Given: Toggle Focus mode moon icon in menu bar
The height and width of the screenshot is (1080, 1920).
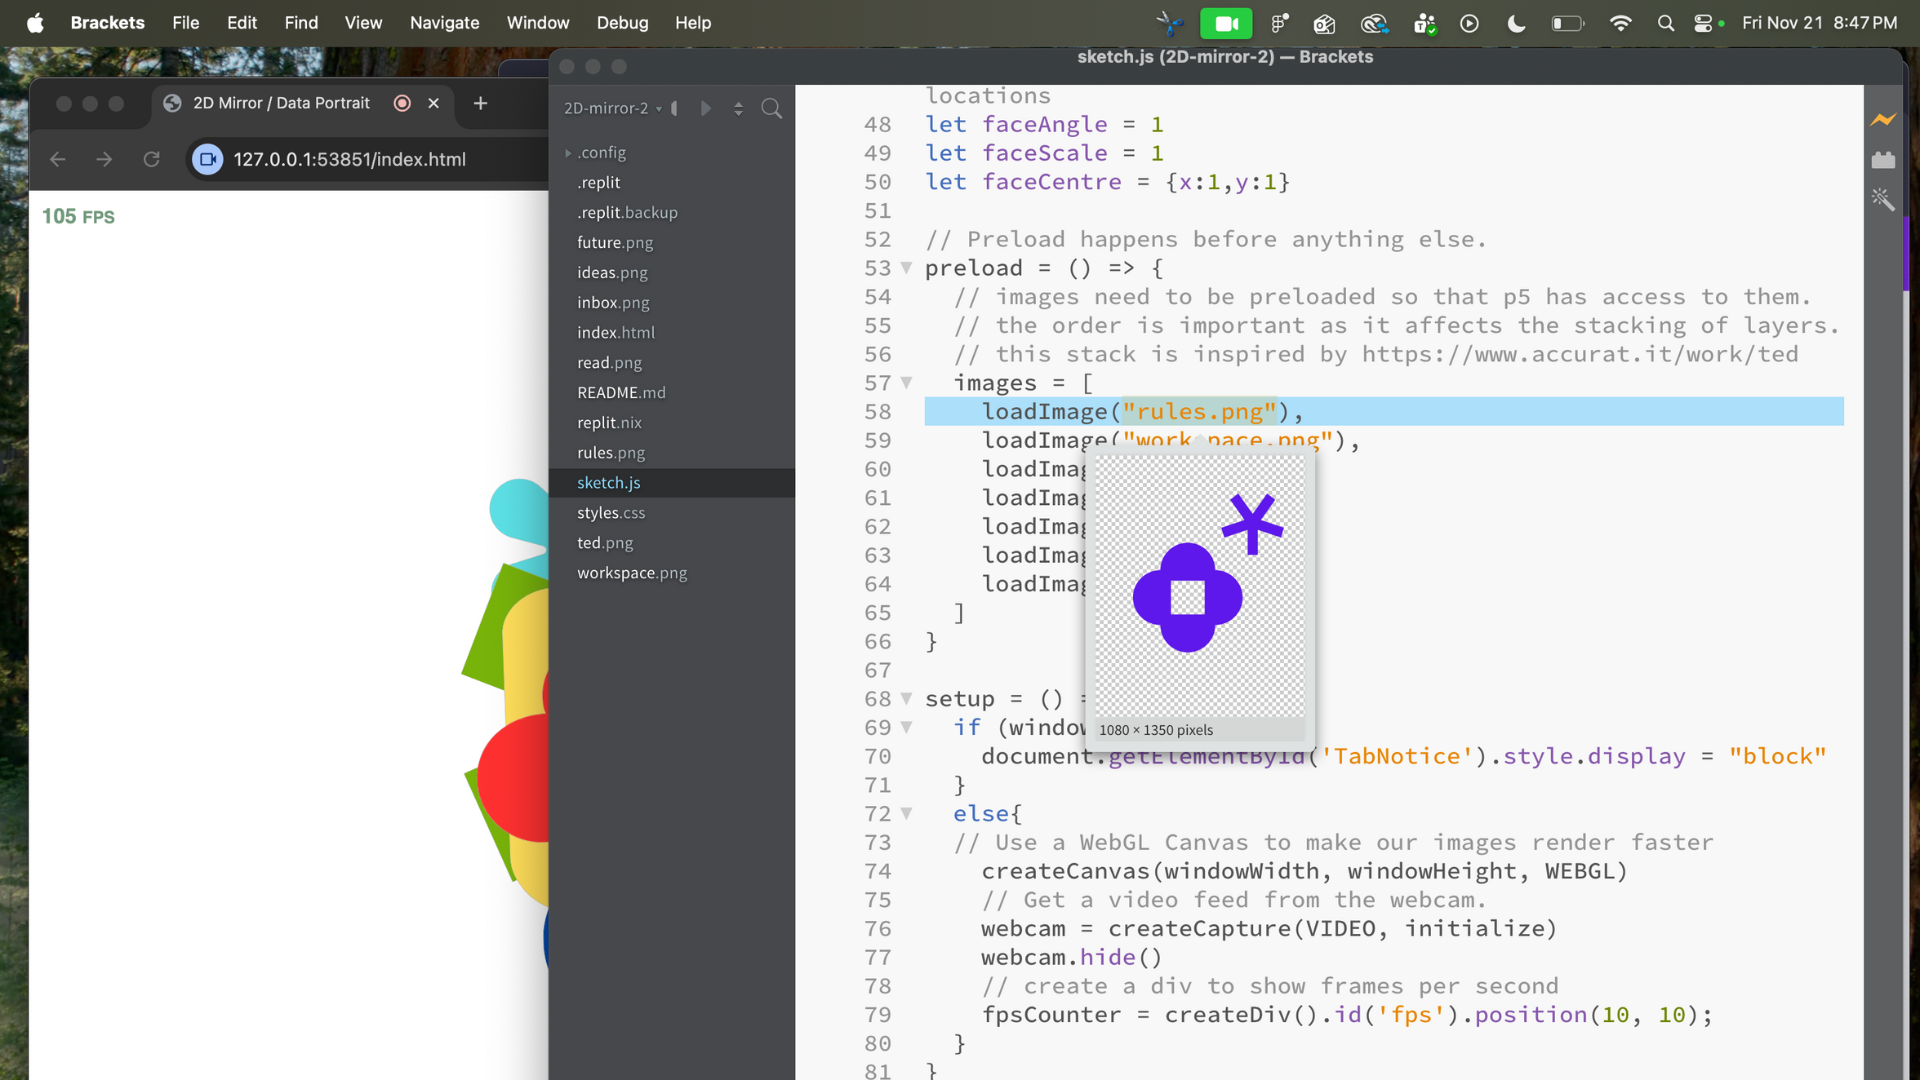Looking at the screenshot, I should point(1516,23).
